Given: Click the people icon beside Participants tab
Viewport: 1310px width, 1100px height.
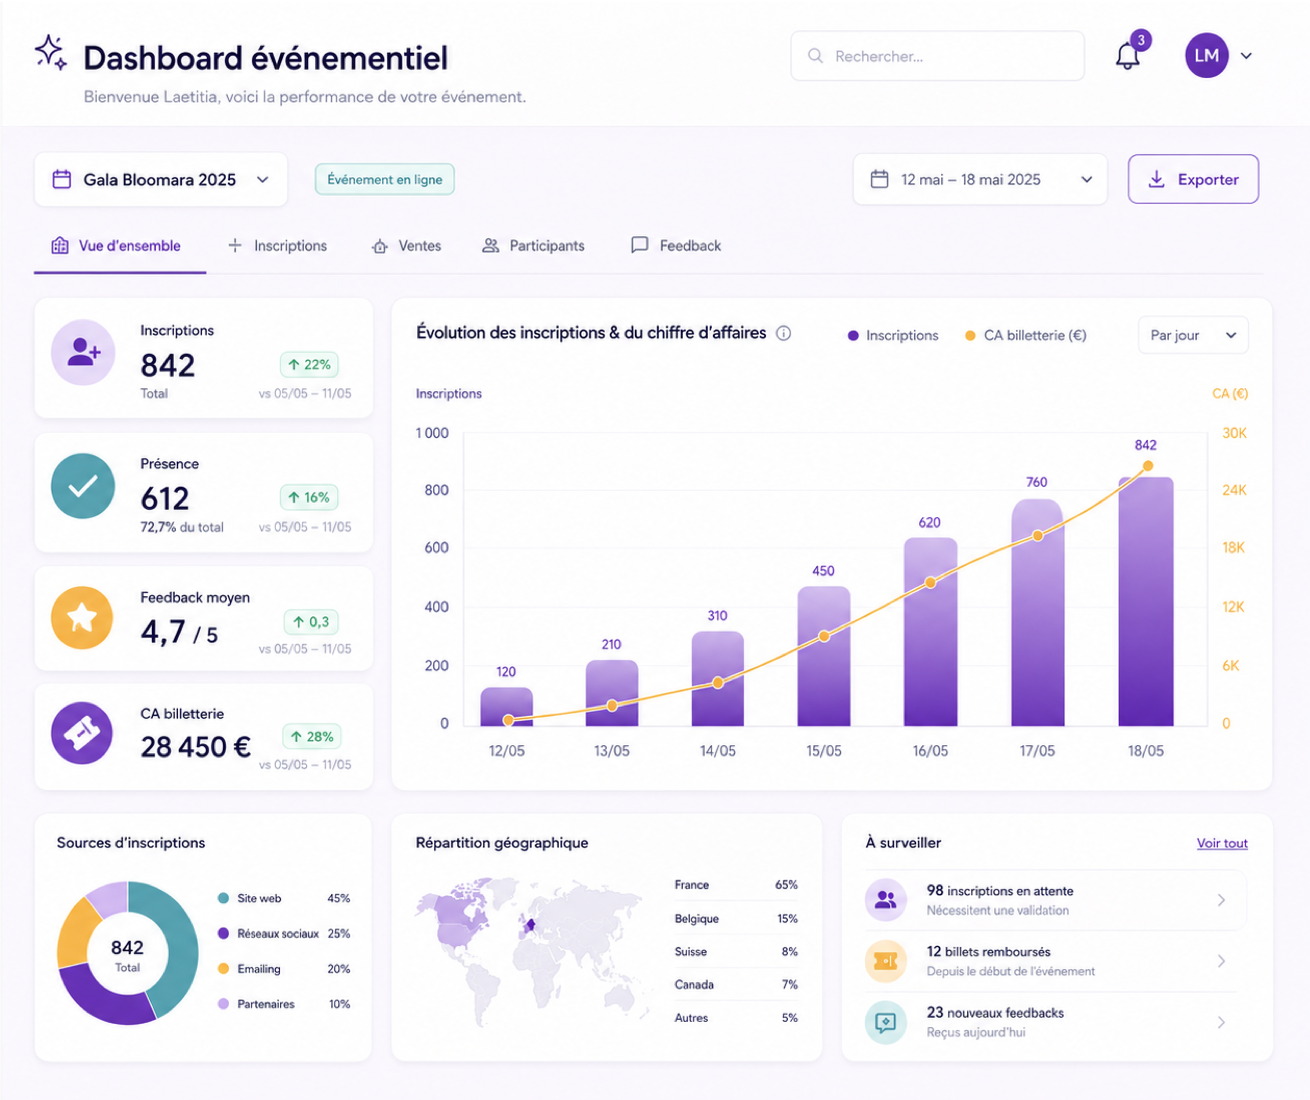Looking at the screenshot, I should [490, 245].
